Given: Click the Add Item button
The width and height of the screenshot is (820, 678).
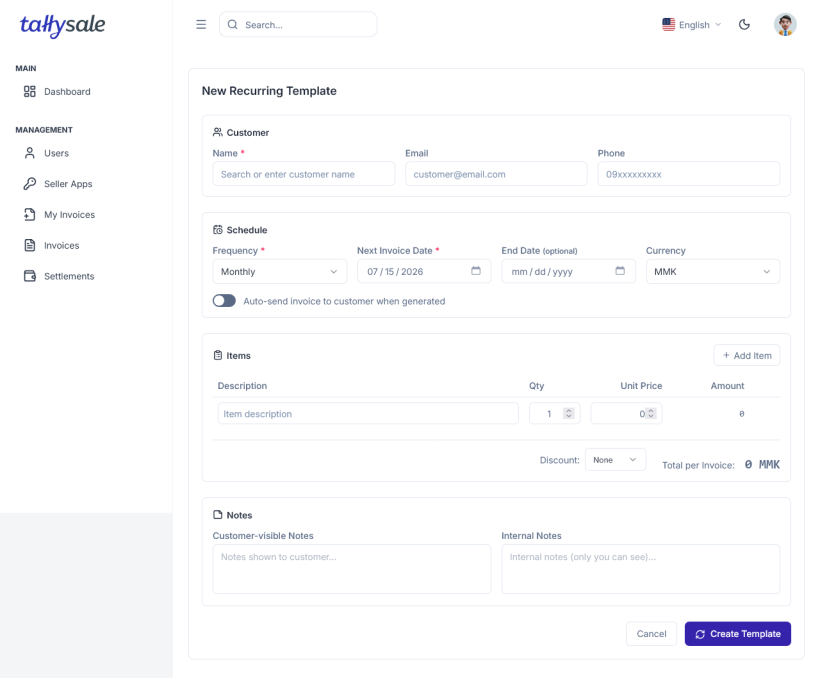Looking at the screenshot, I should (746, 355).
